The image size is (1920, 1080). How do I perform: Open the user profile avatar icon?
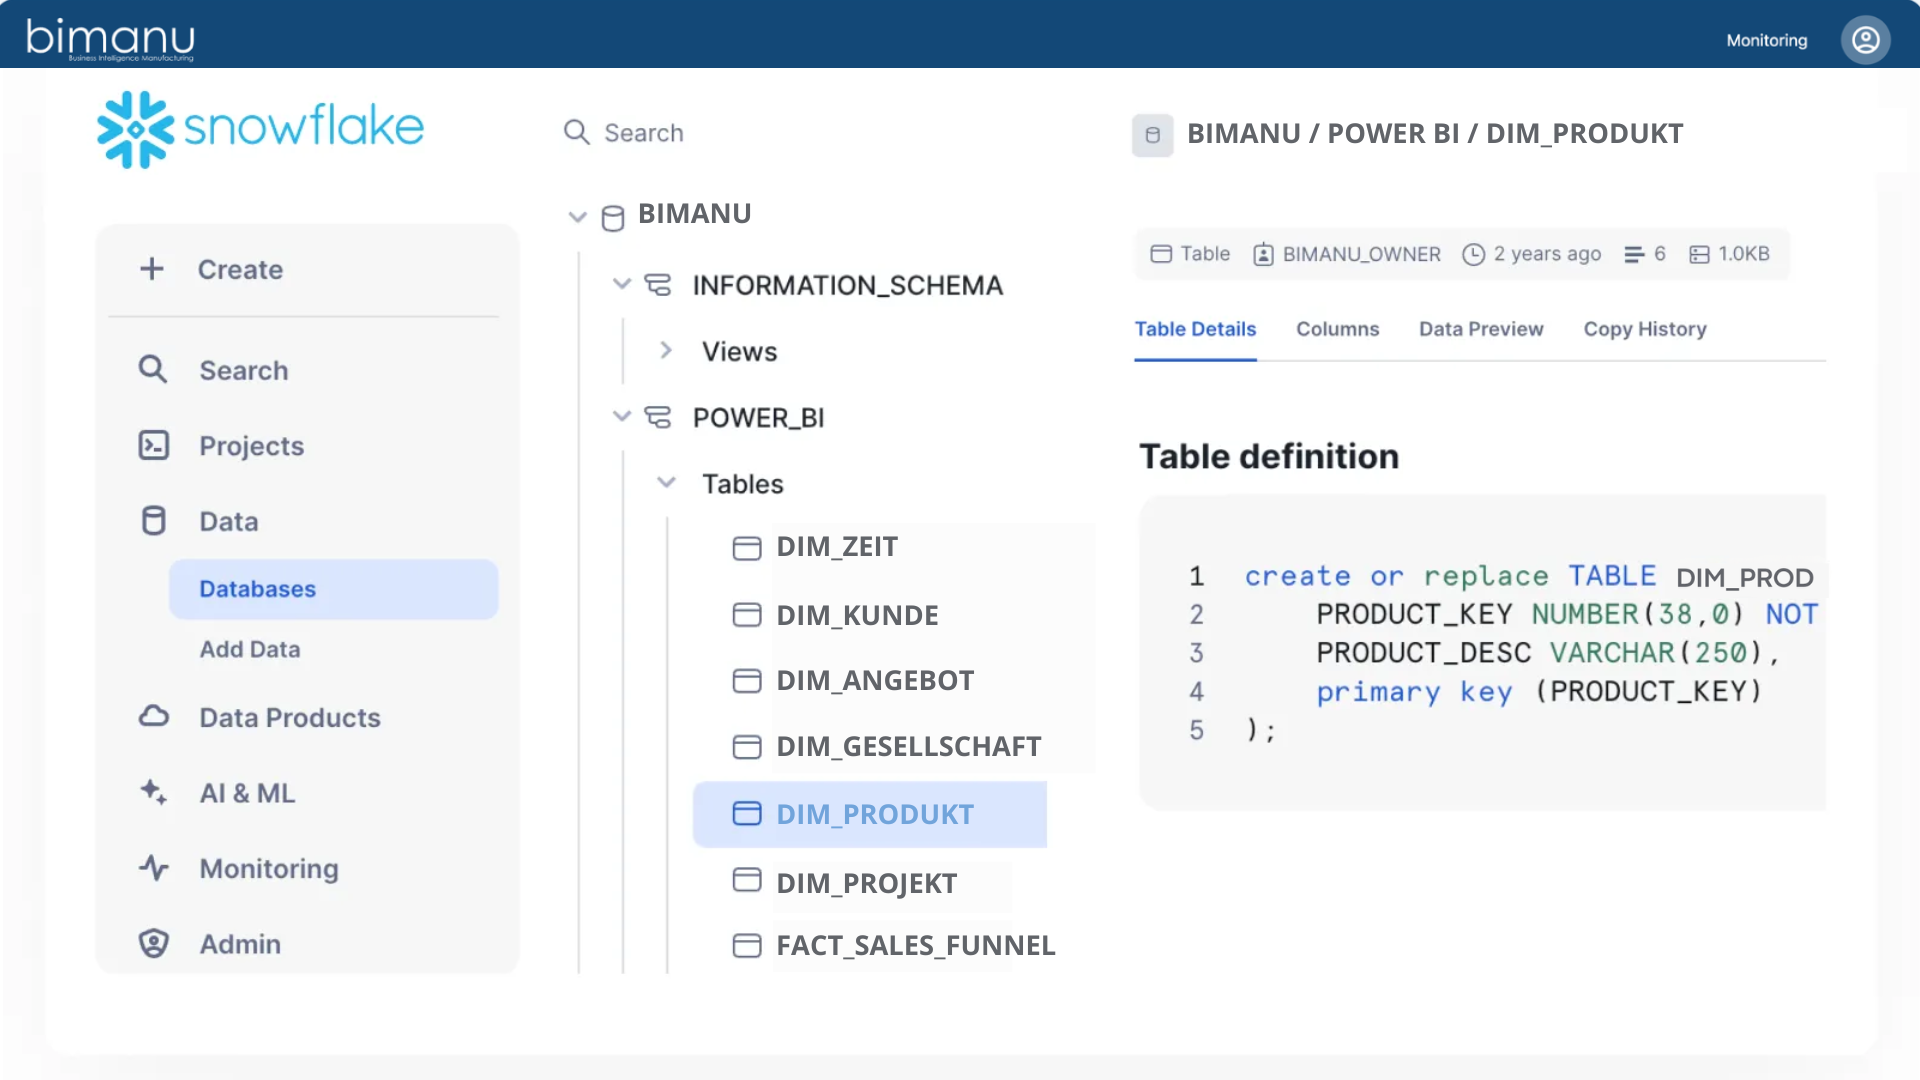point(1865,40)
